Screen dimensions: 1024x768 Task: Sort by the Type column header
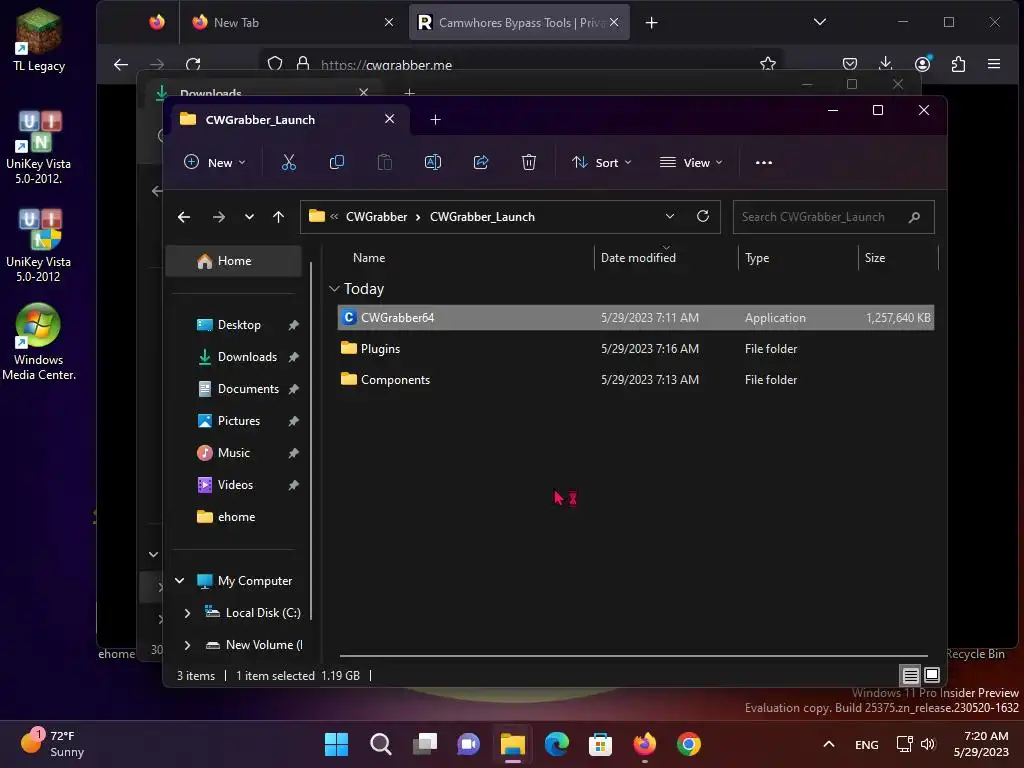coord(757,258)
